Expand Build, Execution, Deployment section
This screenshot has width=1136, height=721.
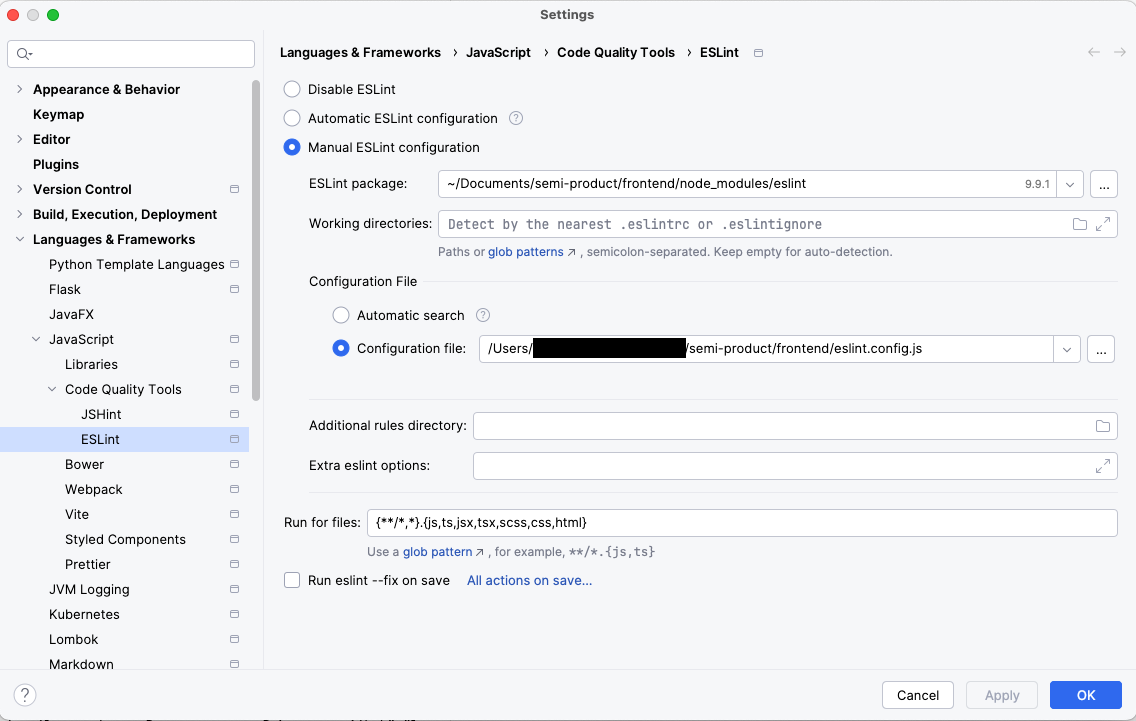tap(20, 214)
